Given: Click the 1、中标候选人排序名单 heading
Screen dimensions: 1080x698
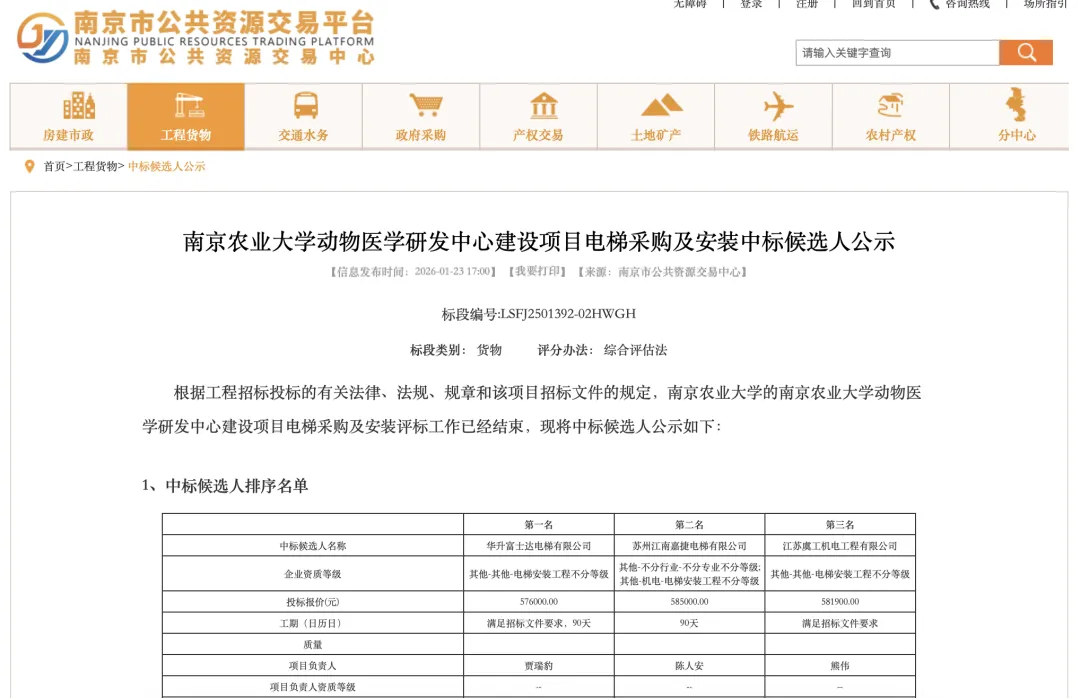Looking at the screenshot, I should pos(225,486).
